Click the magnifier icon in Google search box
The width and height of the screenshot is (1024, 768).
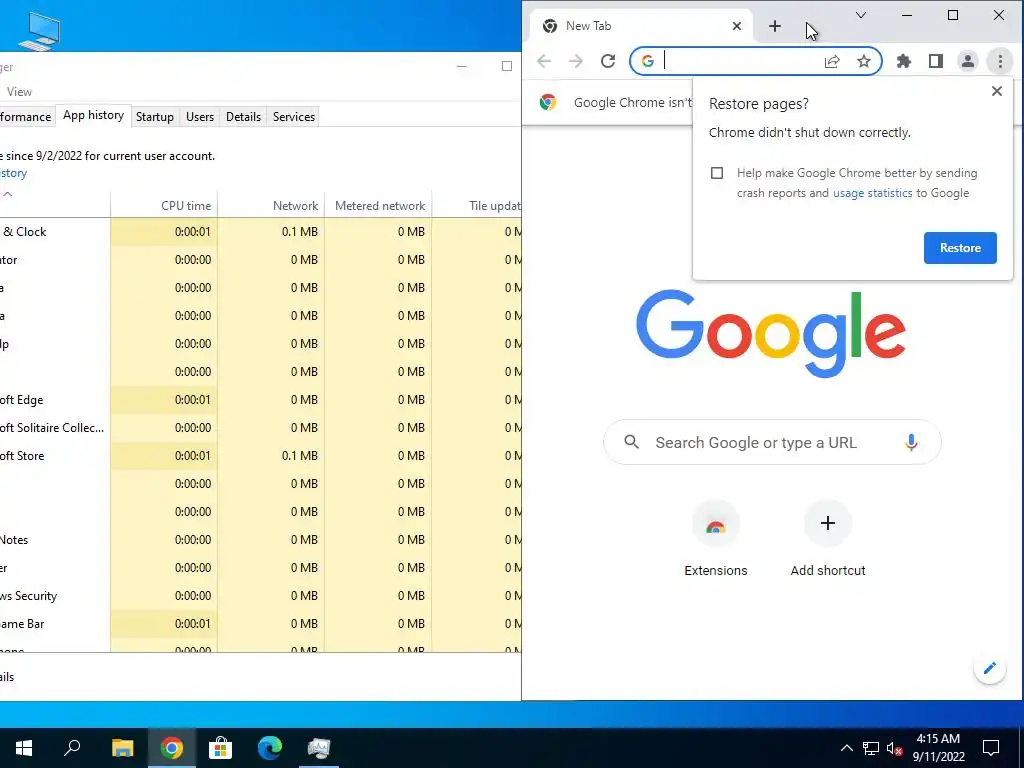point(632,442)
